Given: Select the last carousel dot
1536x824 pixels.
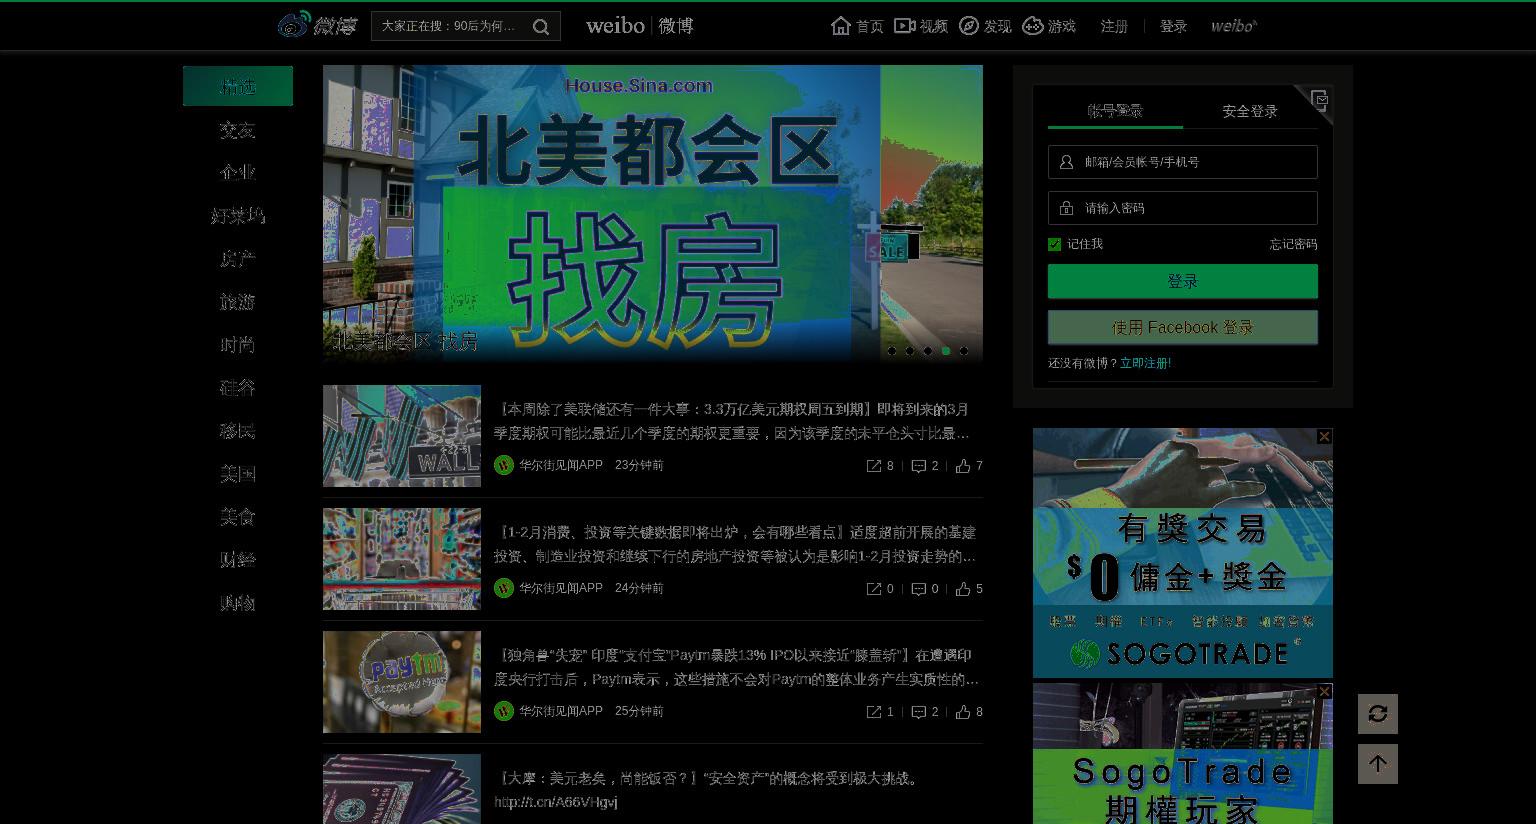Looking at the screenshot, I should (x=964, y=351).
